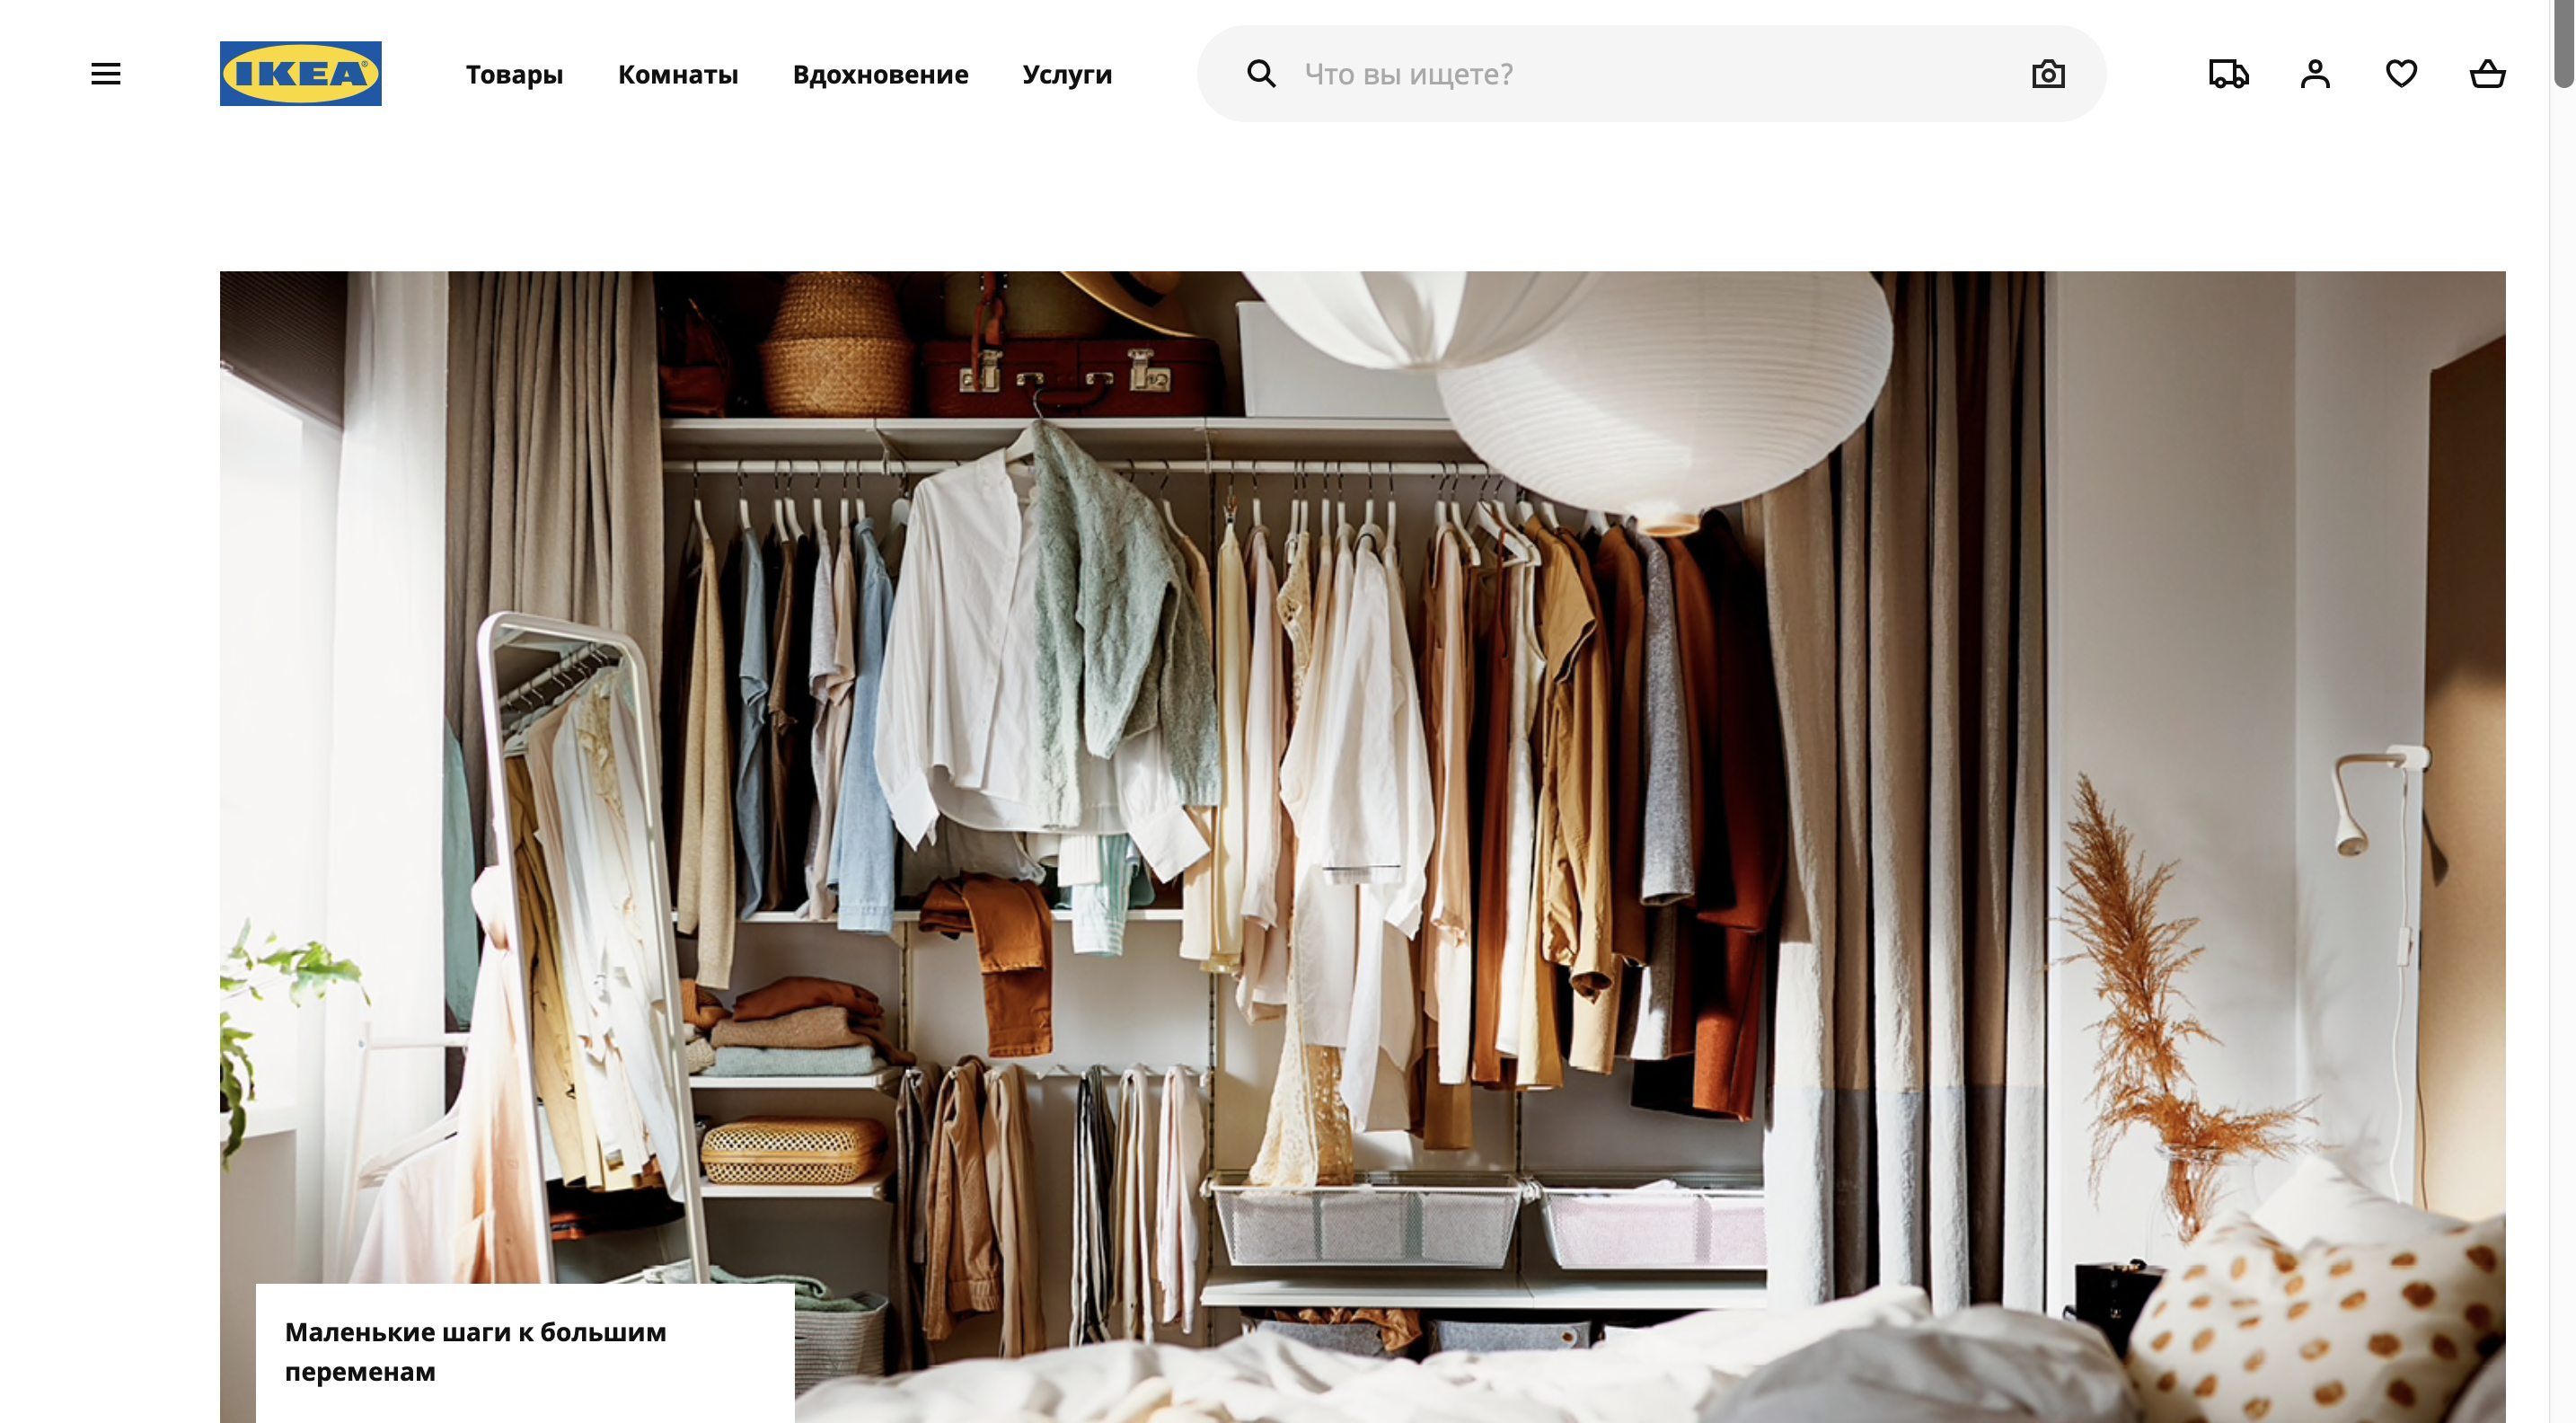Open the Услуги menu
This screenshot has width=2576, height=1423.
coord(1068,75)
